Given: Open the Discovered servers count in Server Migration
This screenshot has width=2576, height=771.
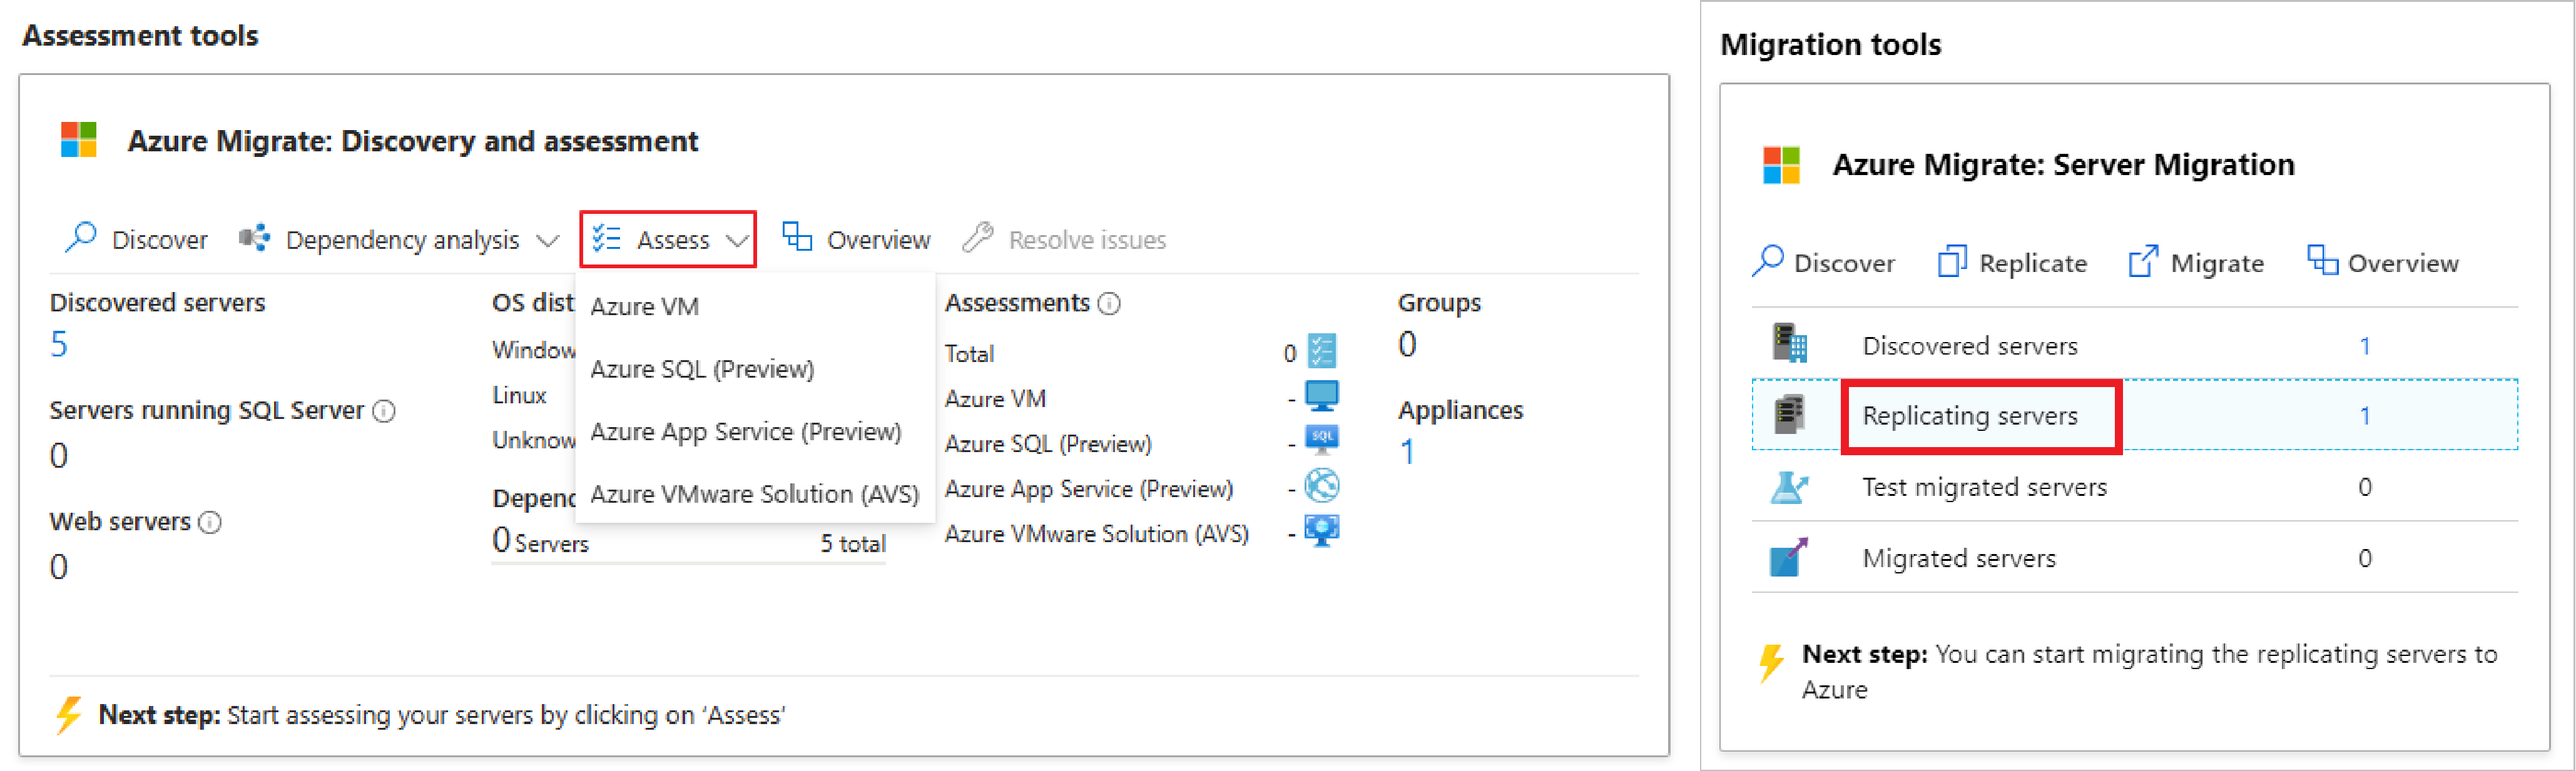Looking at the screenshot, I should point(2365,346).
